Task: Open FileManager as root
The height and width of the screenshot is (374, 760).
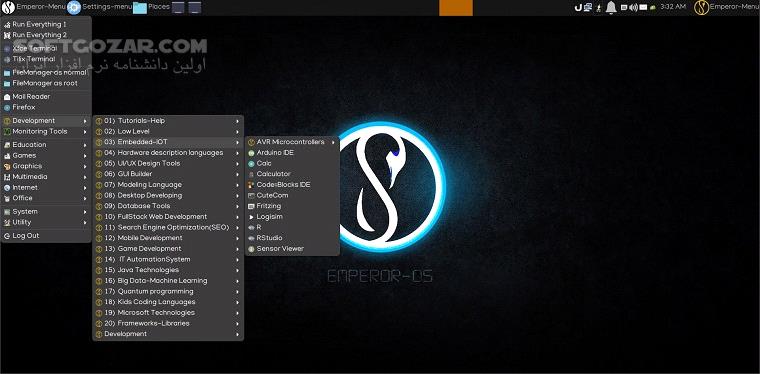Action: 46,83
